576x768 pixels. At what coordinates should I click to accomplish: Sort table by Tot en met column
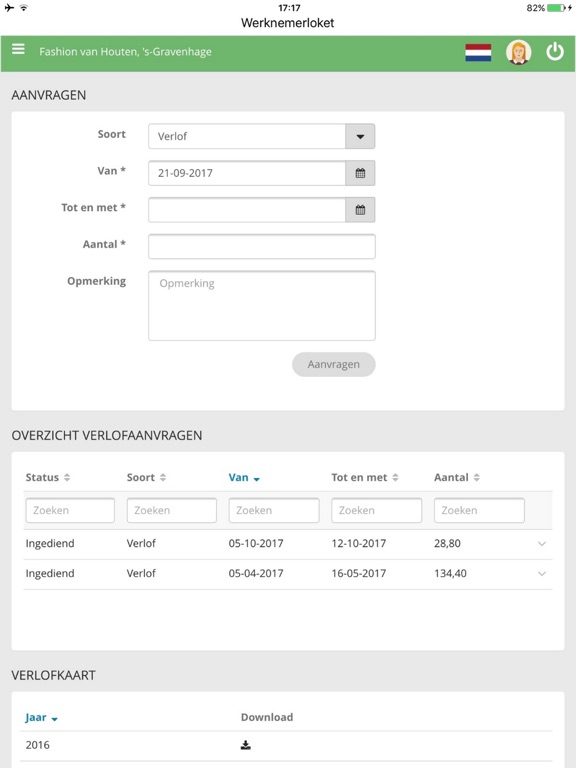coord(365,478)
